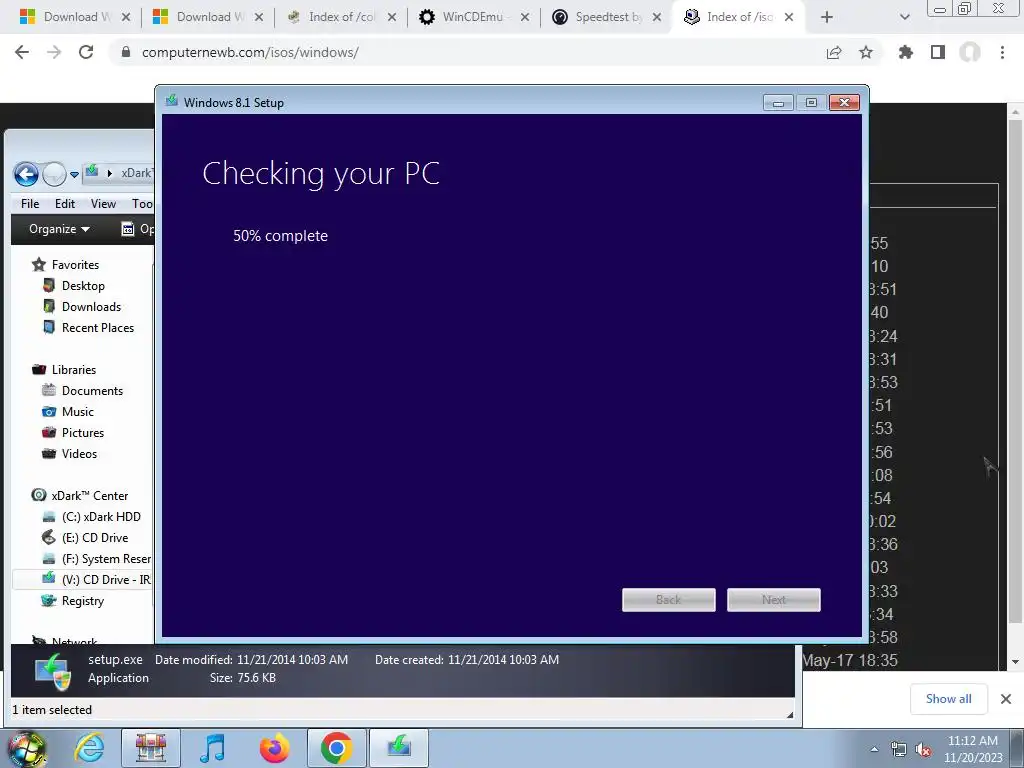
Task: Open Chrome side panel icon
Action: (938, 52)
